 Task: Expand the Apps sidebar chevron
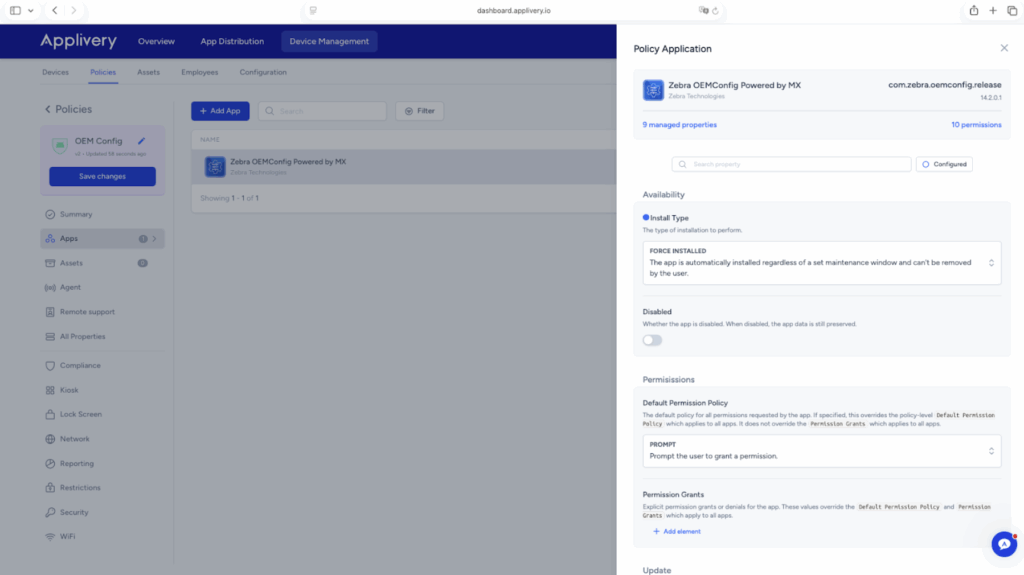(x=154, y=239)
